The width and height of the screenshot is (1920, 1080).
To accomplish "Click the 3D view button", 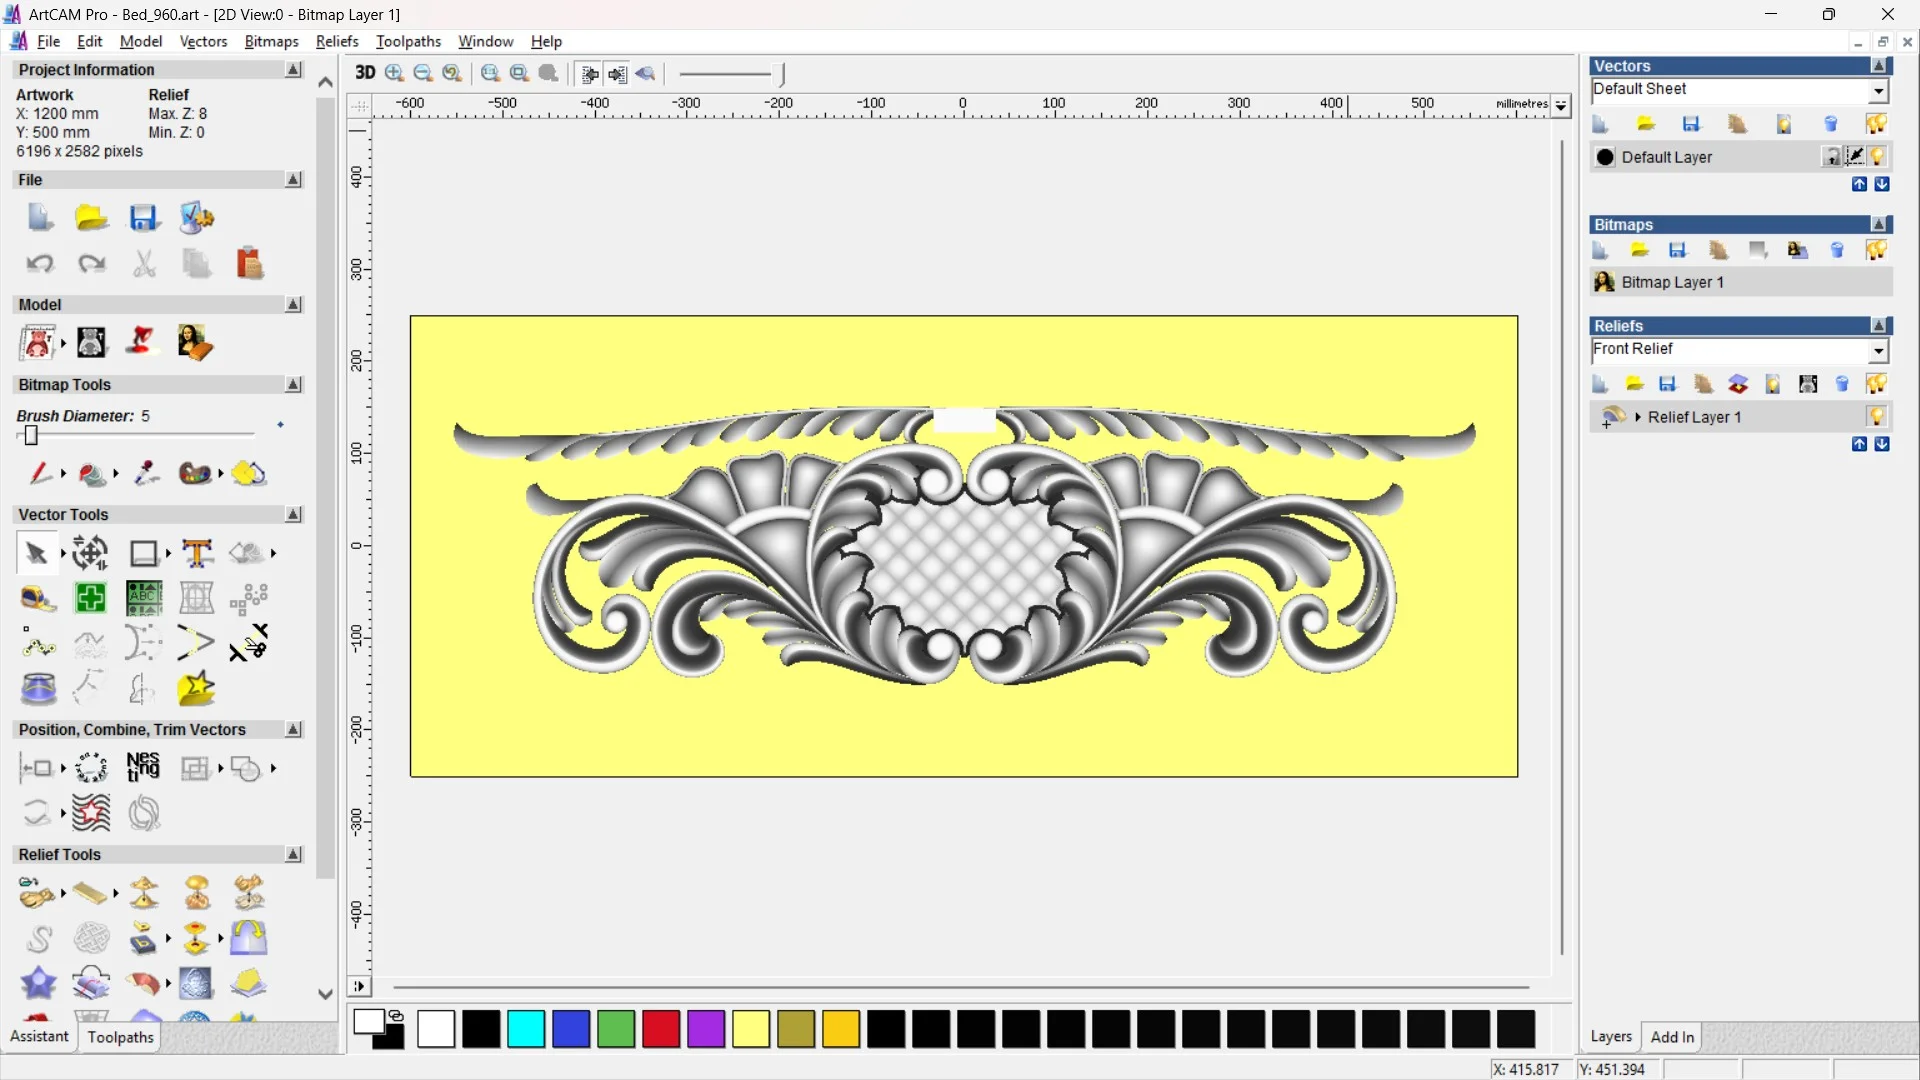I will tap(365, 73).
